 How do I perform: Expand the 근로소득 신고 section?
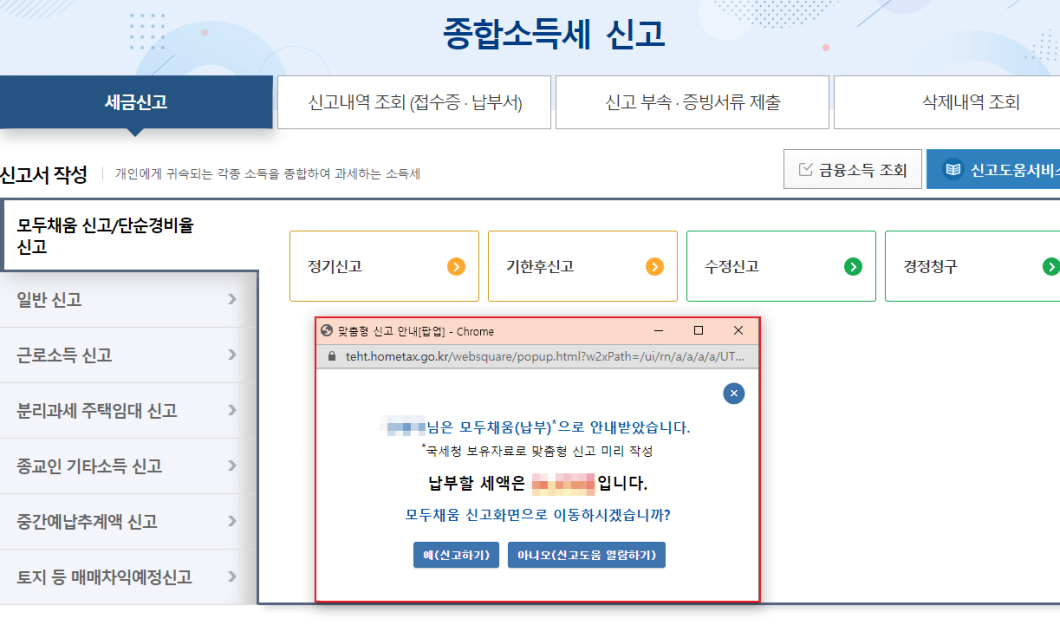[232, 354]
